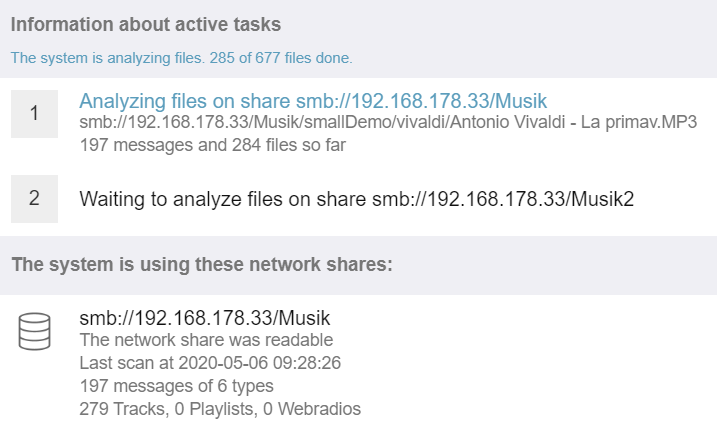The width and height of the screenshot is (717, 428).
Task: Select the waiting task for share Musik2
Action: point(357,199)
